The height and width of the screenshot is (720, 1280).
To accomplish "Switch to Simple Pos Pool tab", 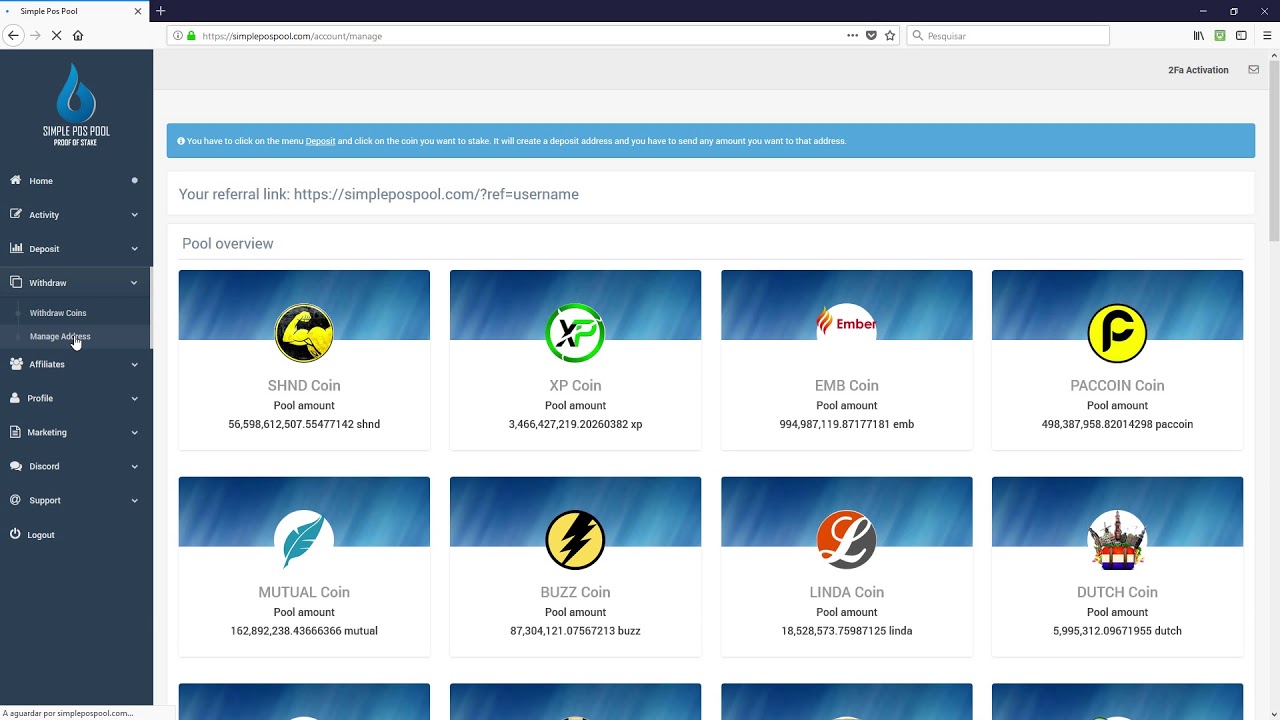I will tap(72, 11).
